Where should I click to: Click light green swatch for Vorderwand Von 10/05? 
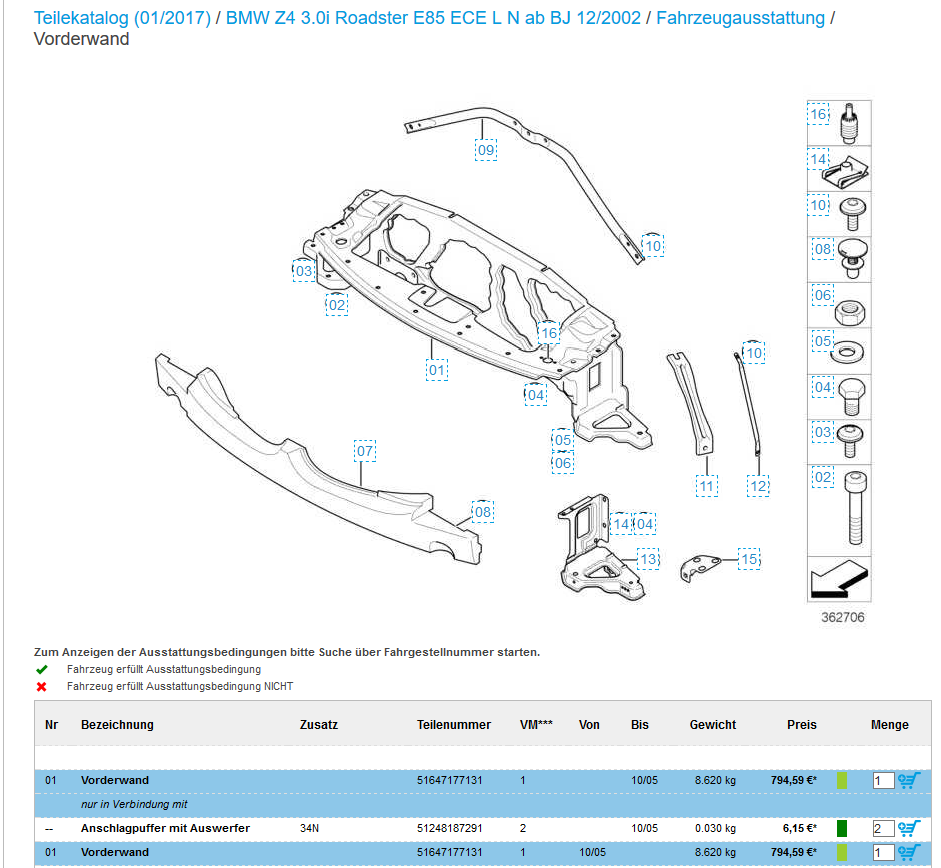[x=841, y=852]
